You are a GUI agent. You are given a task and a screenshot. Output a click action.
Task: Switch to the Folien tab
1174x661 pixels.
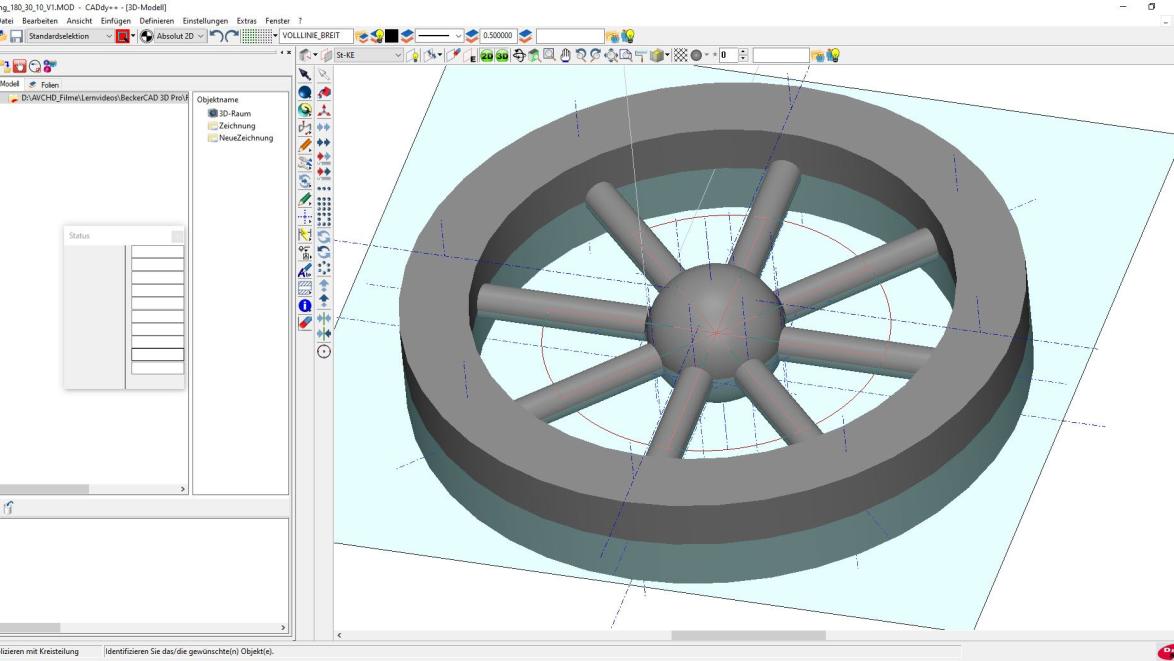coord(49,85)
